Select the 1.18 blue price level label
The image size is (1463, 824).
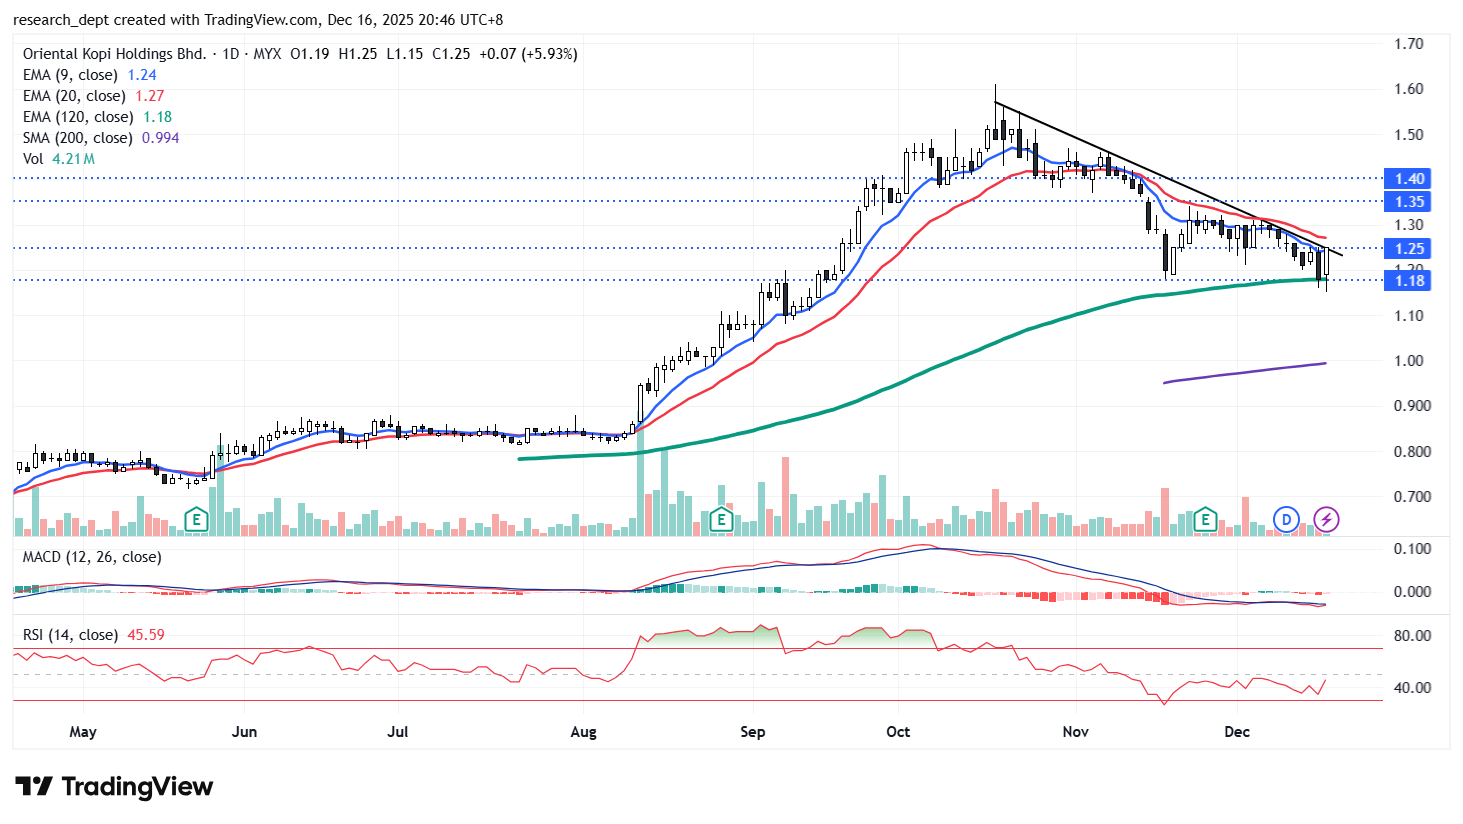[1409, 281]
